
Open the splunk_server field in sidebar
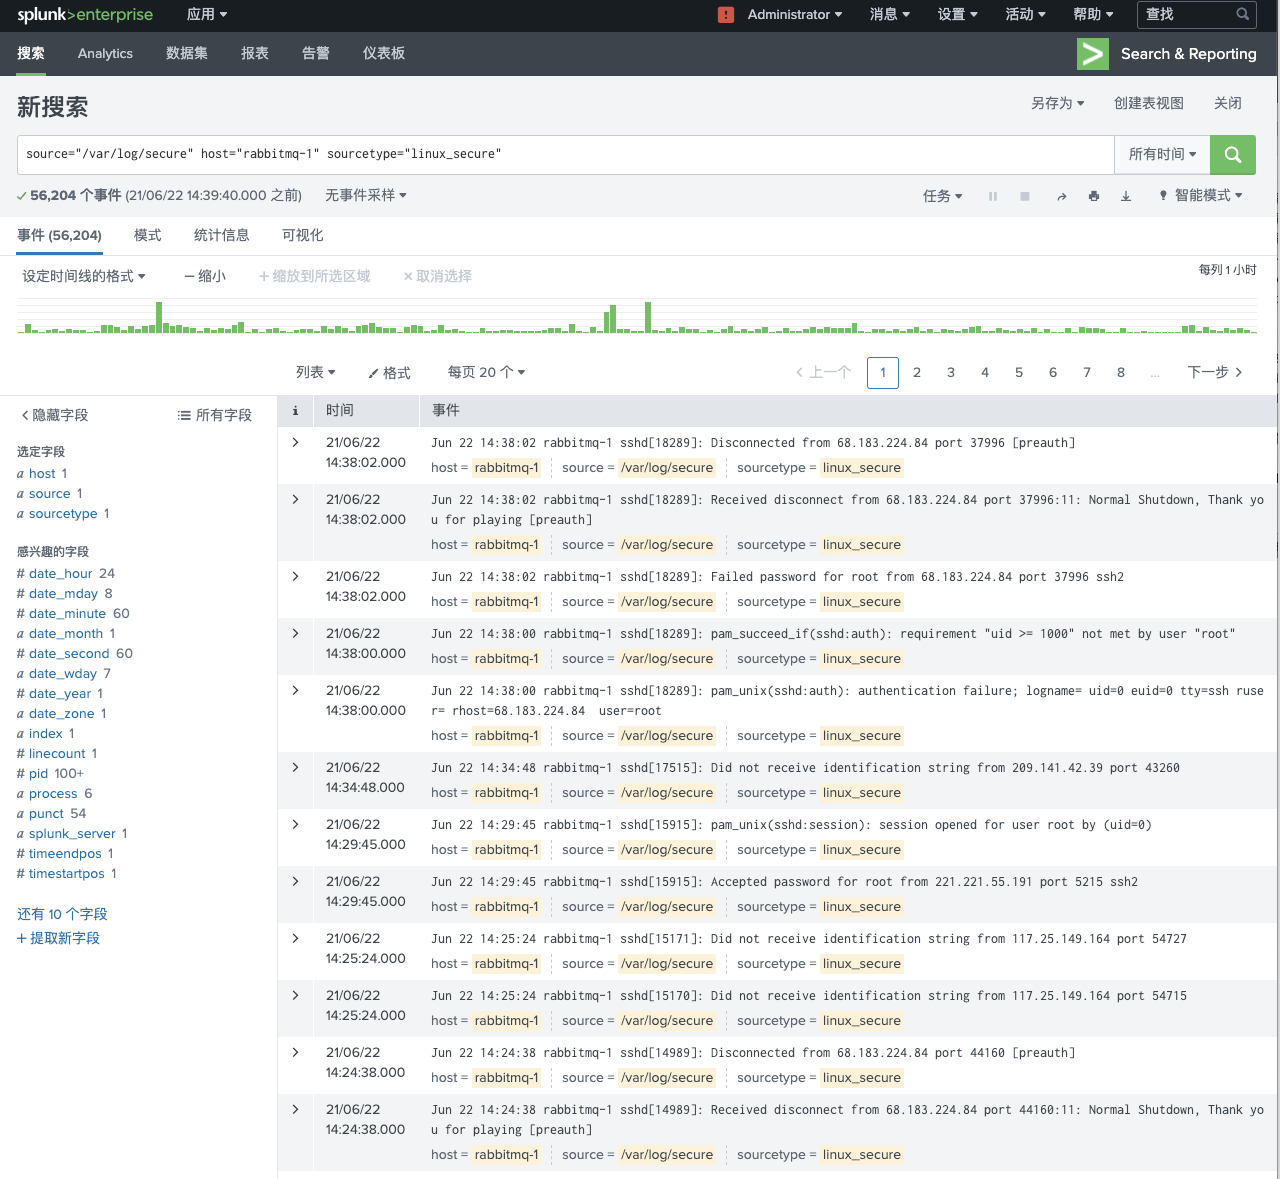pyautogui.click(x=72, y=833)
